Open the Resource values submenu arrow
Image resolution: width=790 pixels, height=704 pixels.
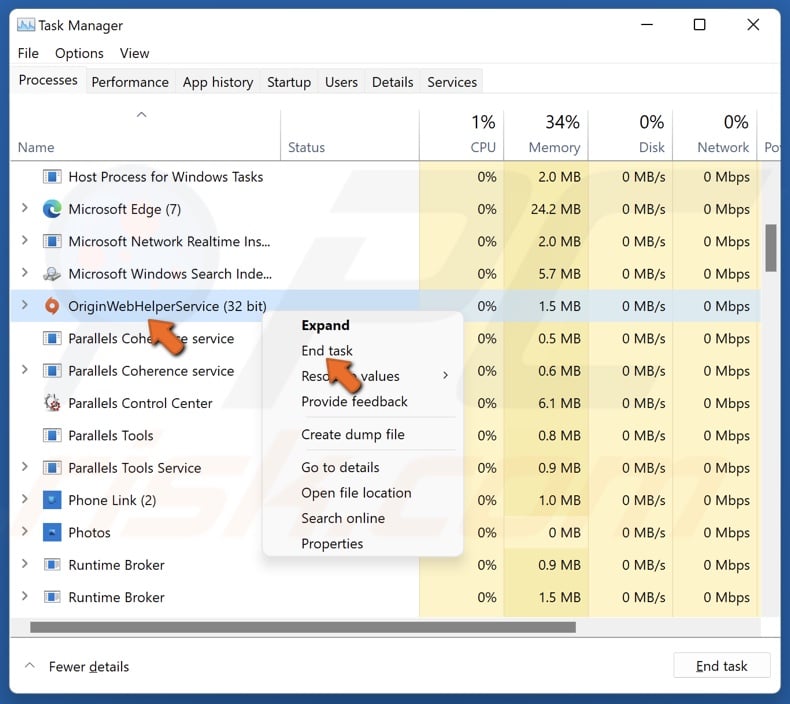pos(445,375)
